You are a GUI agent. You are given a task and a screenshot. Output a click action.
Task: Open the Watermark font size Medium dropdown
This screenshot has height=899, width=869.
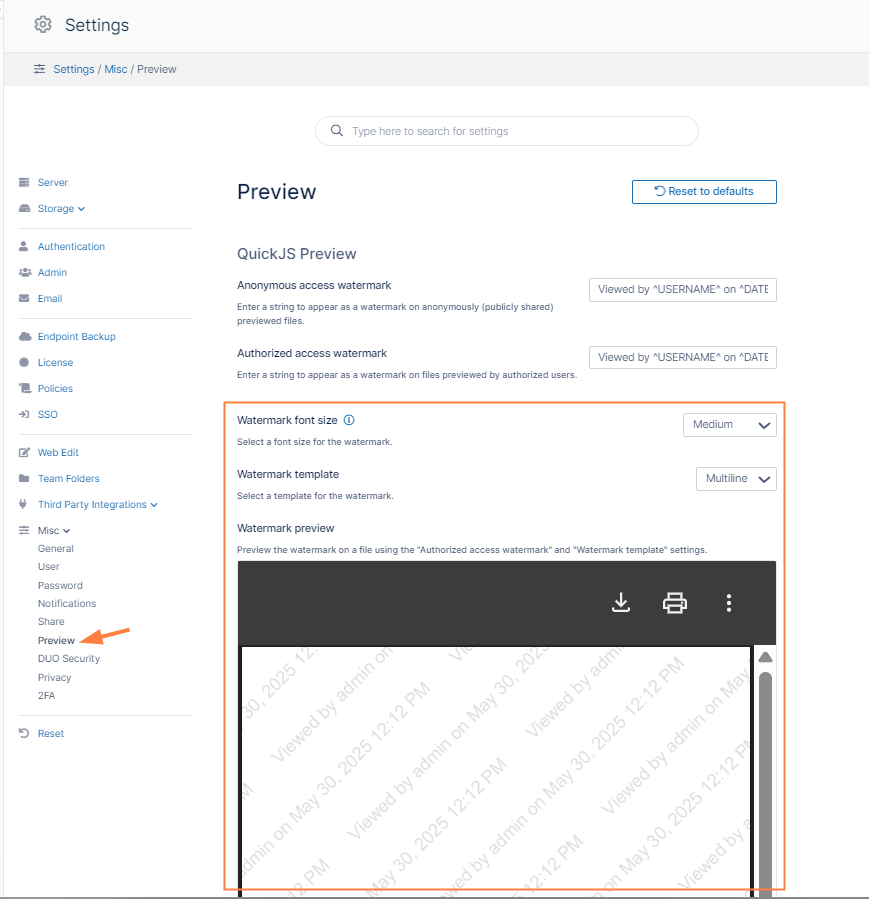[730, 425]
